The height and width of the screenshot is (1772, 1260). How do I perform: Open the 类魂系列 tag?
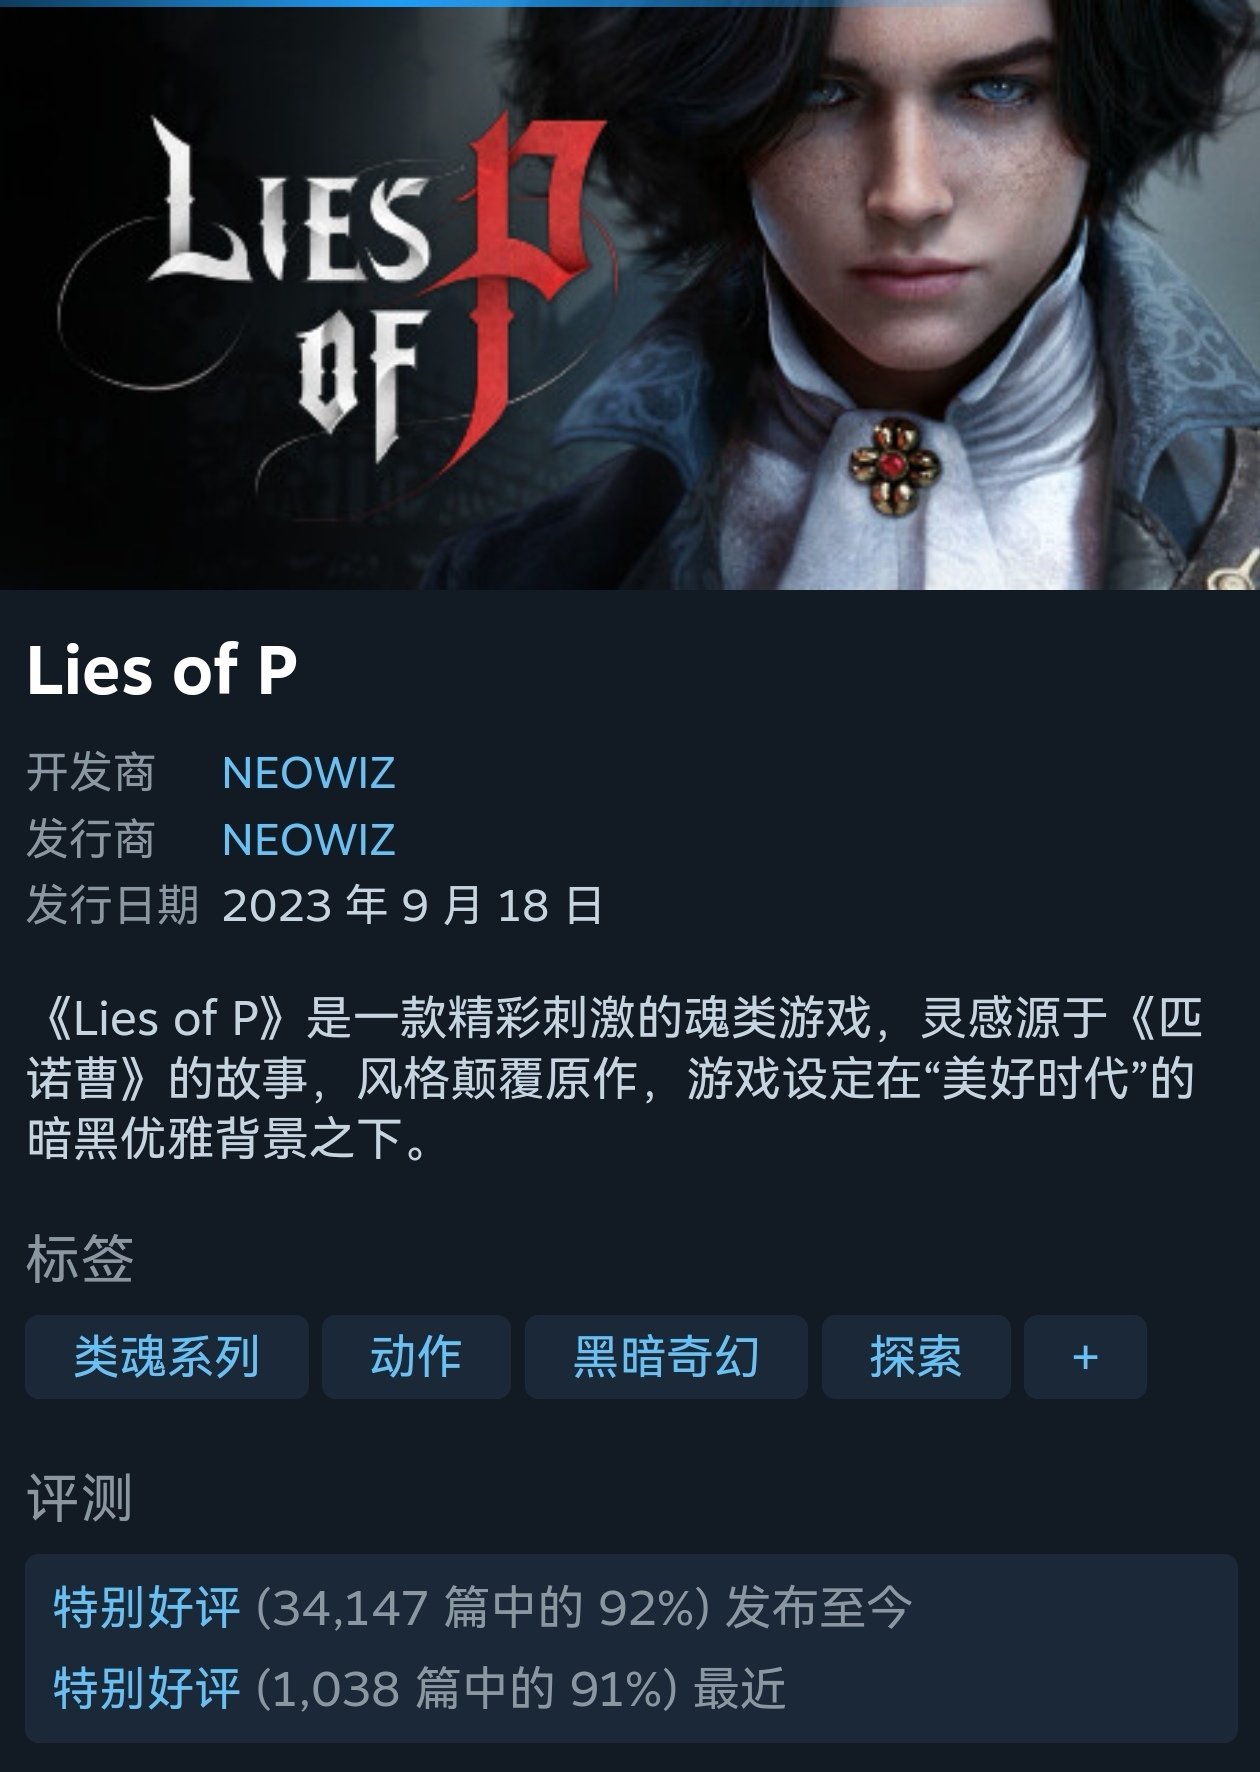(x=166, y=1356)
